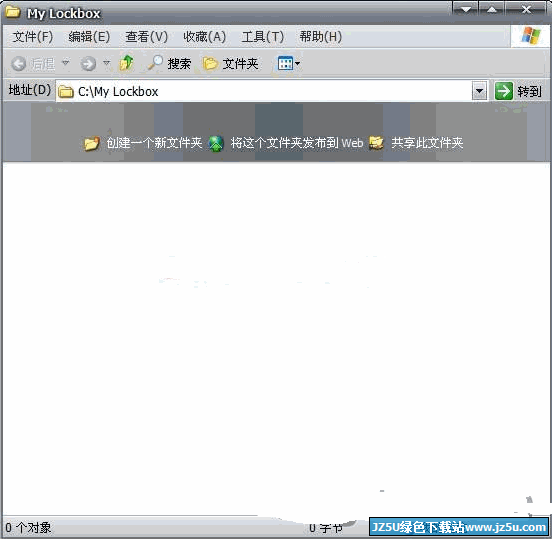The height and width of the screenshot is (539, 552).
Task: Click the 创建一个新文件夹 task link
Action: [x=154, y=143]
